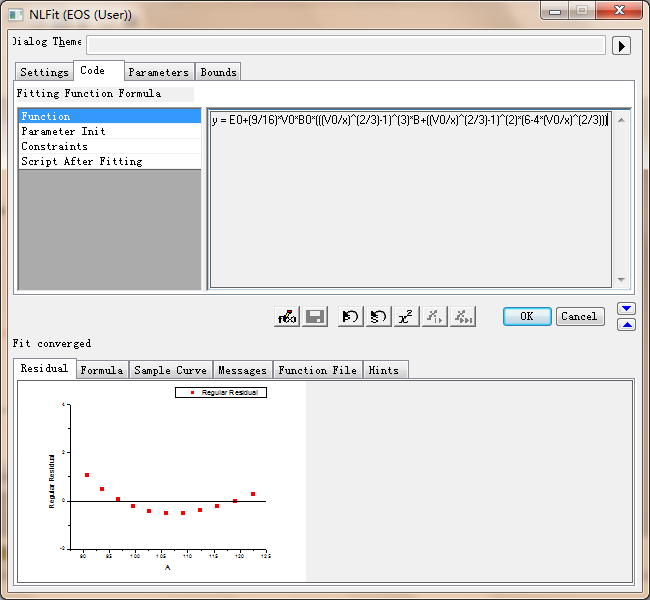Select Parameter Init in the list
Viewport: 650px width, 600px height.
(110, 131)
